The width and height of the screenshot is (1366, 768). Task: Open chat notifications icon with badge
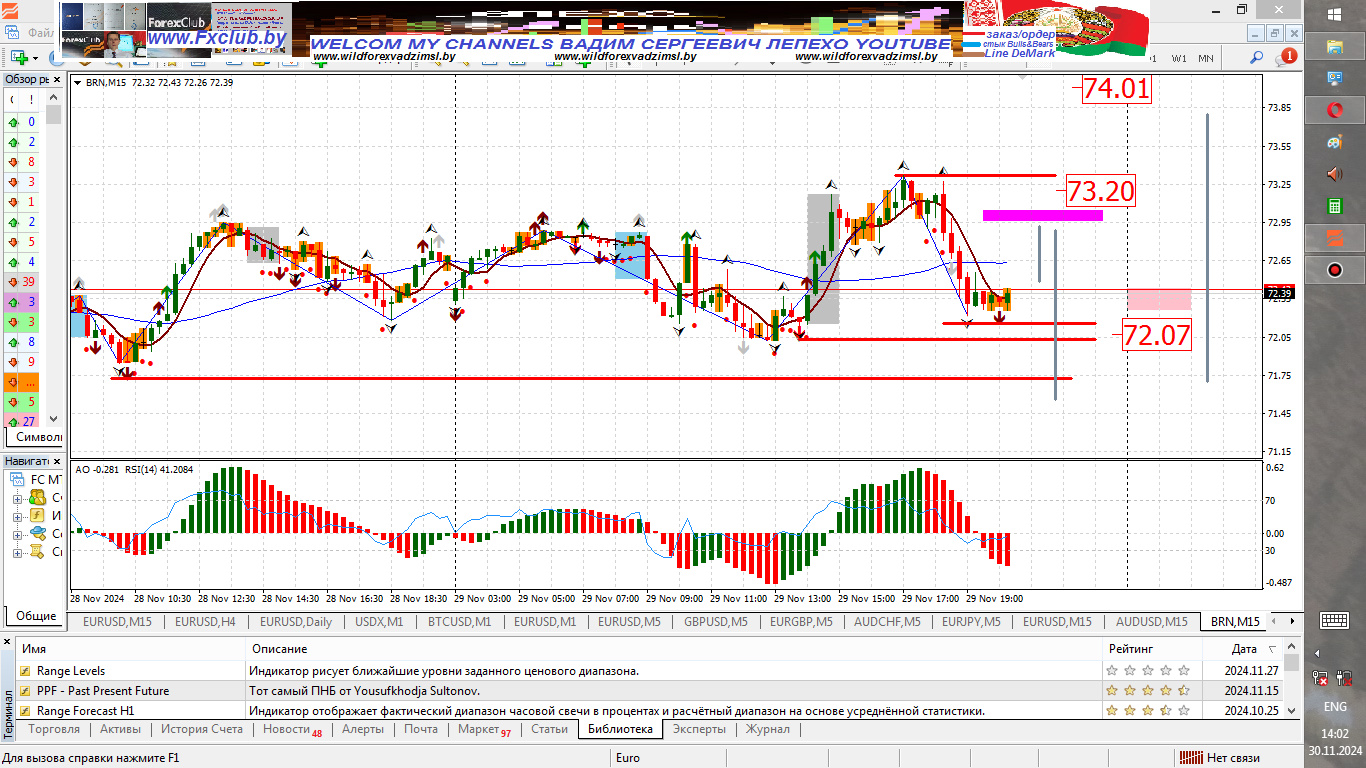(1286, 58)
